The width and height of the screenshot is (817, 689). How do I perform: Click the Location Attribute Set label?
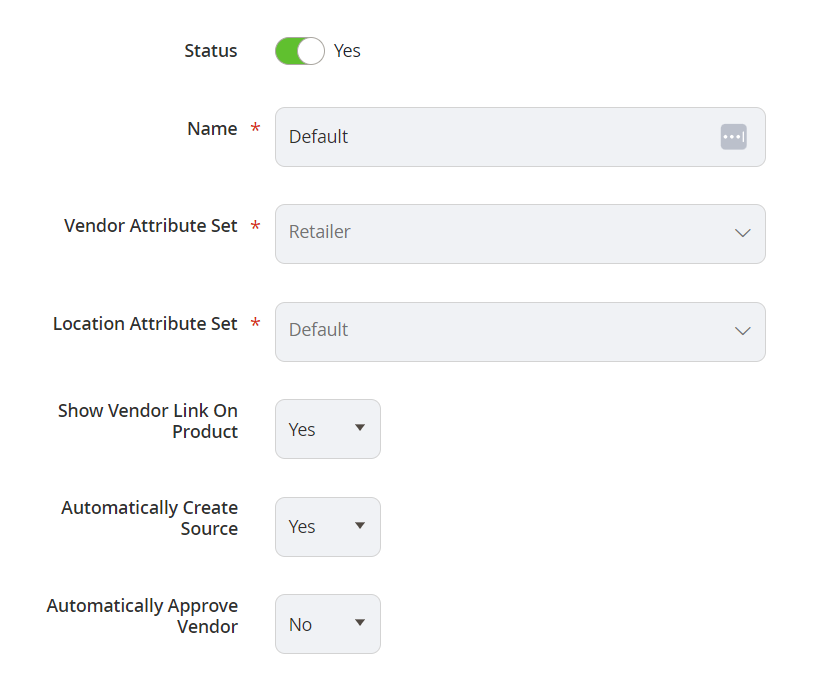145,324
